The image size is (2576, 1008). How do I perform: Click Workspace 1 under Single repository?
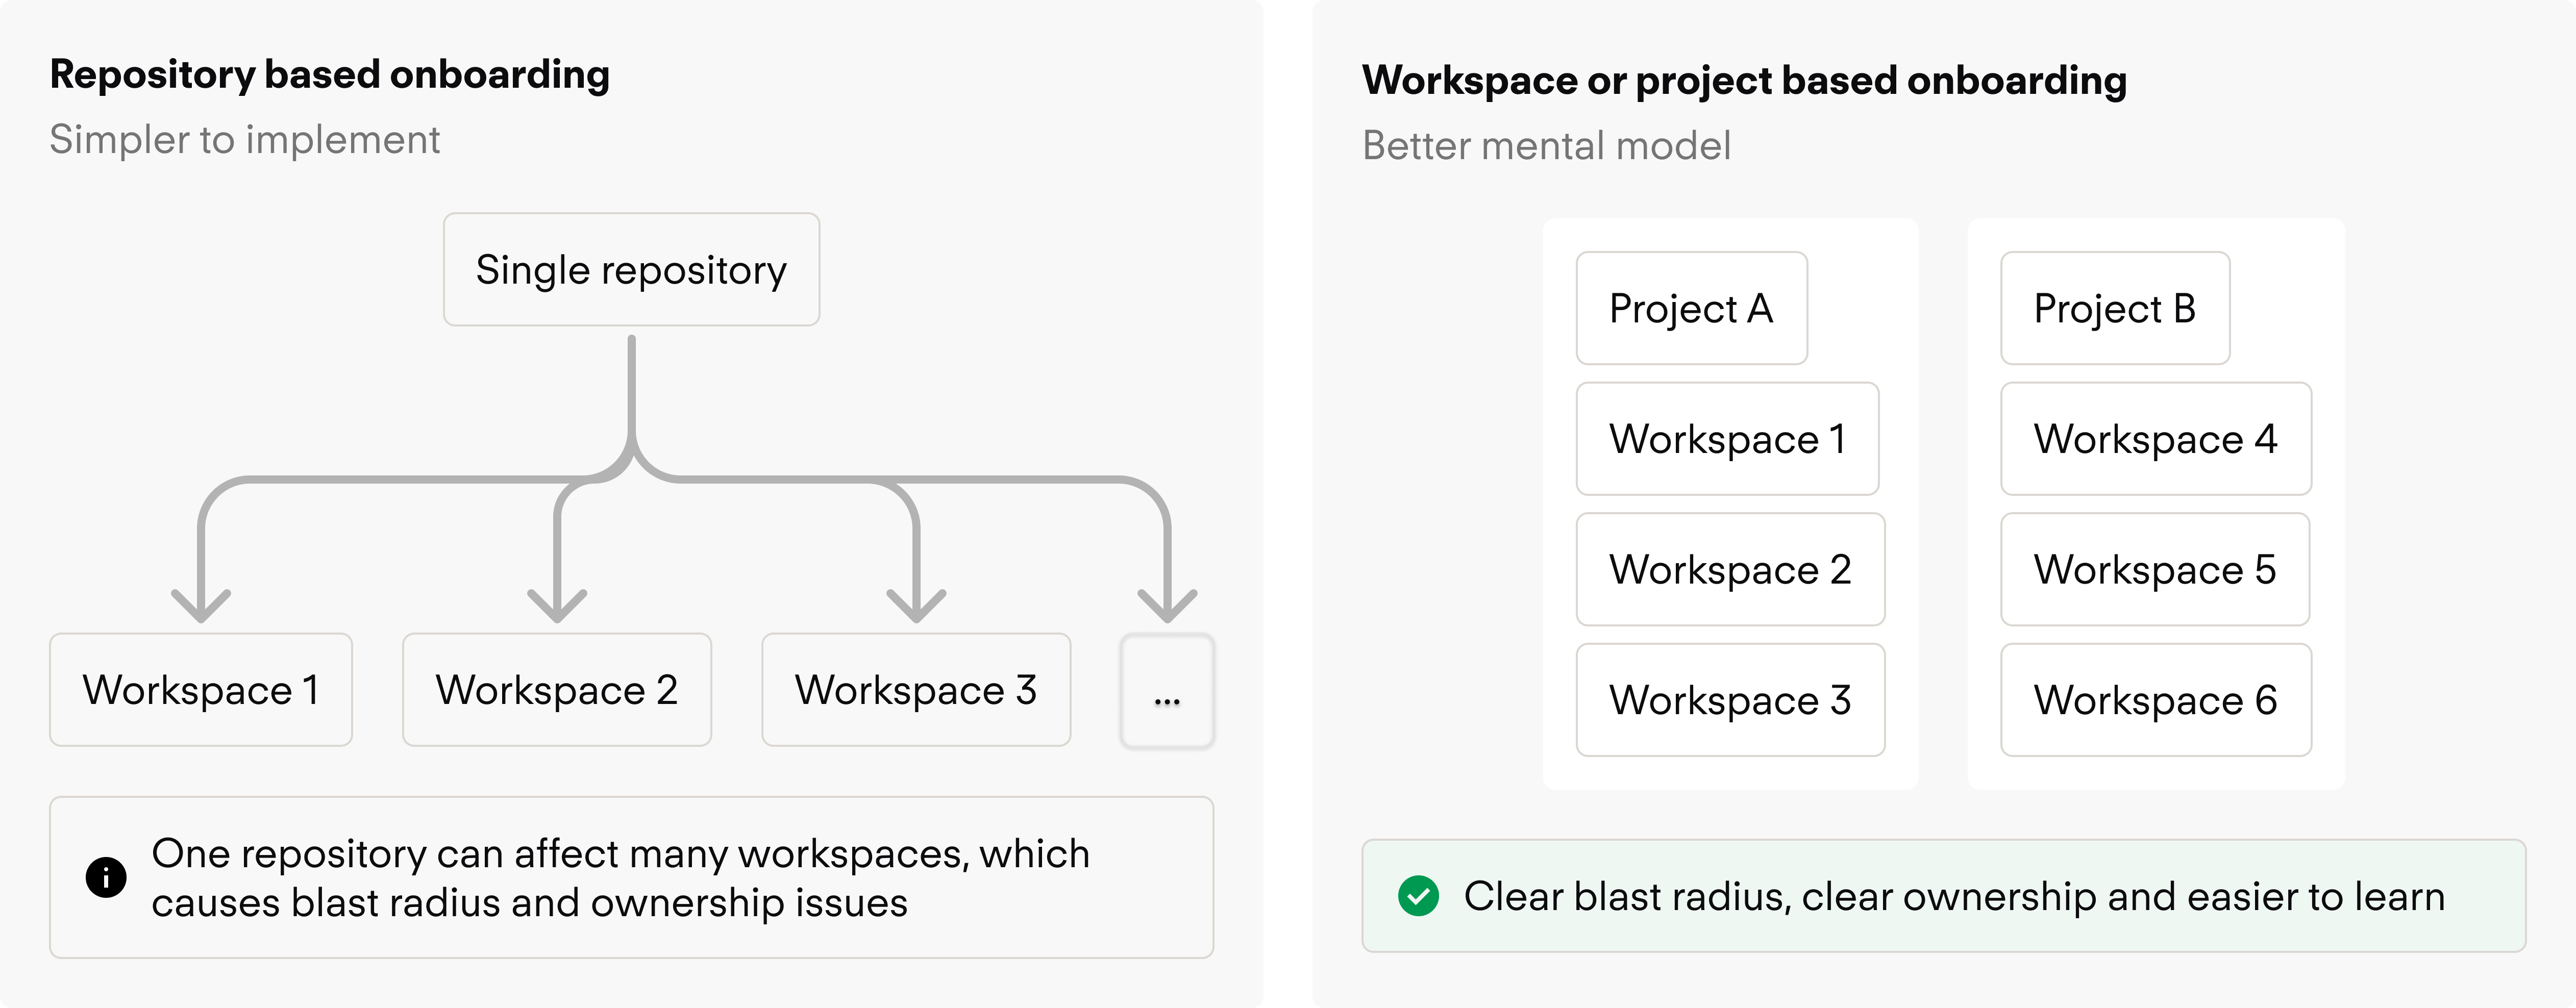click(x=201, y=690)
